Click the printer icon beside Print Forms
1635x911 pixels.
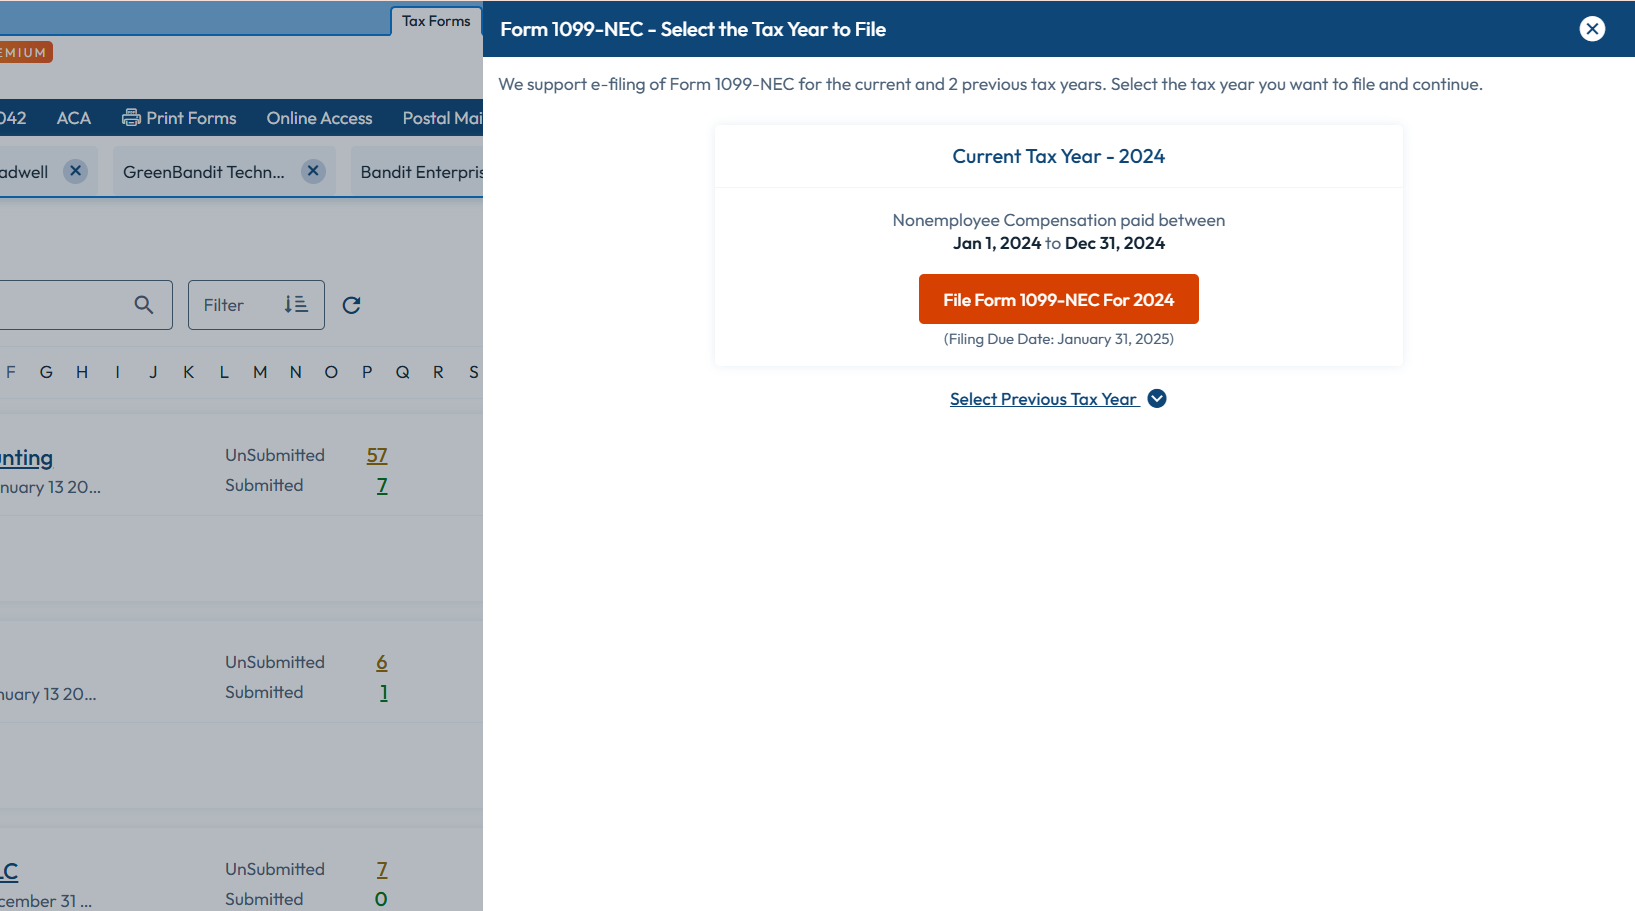[x=131, y=118]
